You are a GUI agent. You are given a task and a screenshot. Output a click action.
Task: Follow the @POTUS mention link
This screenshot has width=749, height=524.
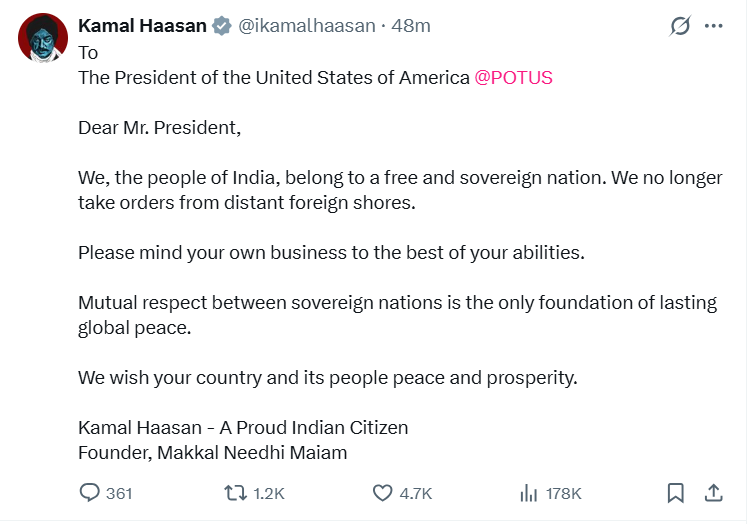(x=513, y=78)
